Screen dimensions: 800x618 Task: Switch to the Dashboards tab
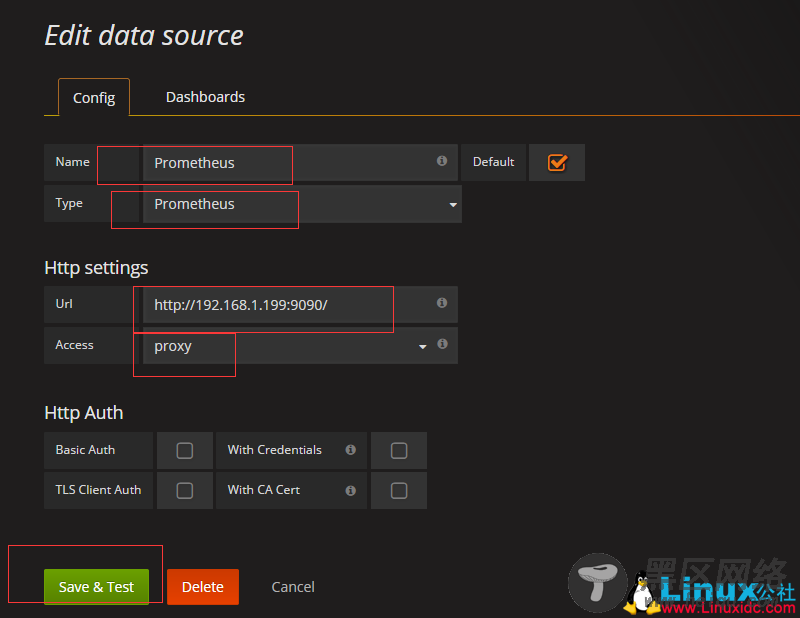[206, 97]
